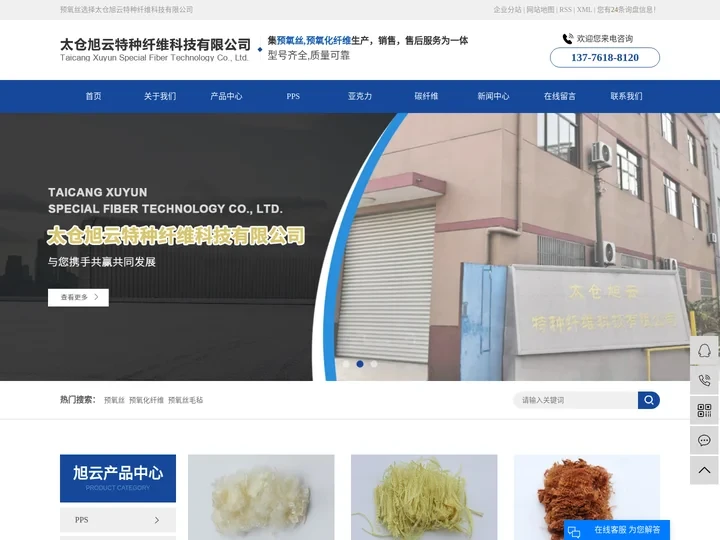
Task: Open the 联系我们 navigation item
Action: [626, 96]
